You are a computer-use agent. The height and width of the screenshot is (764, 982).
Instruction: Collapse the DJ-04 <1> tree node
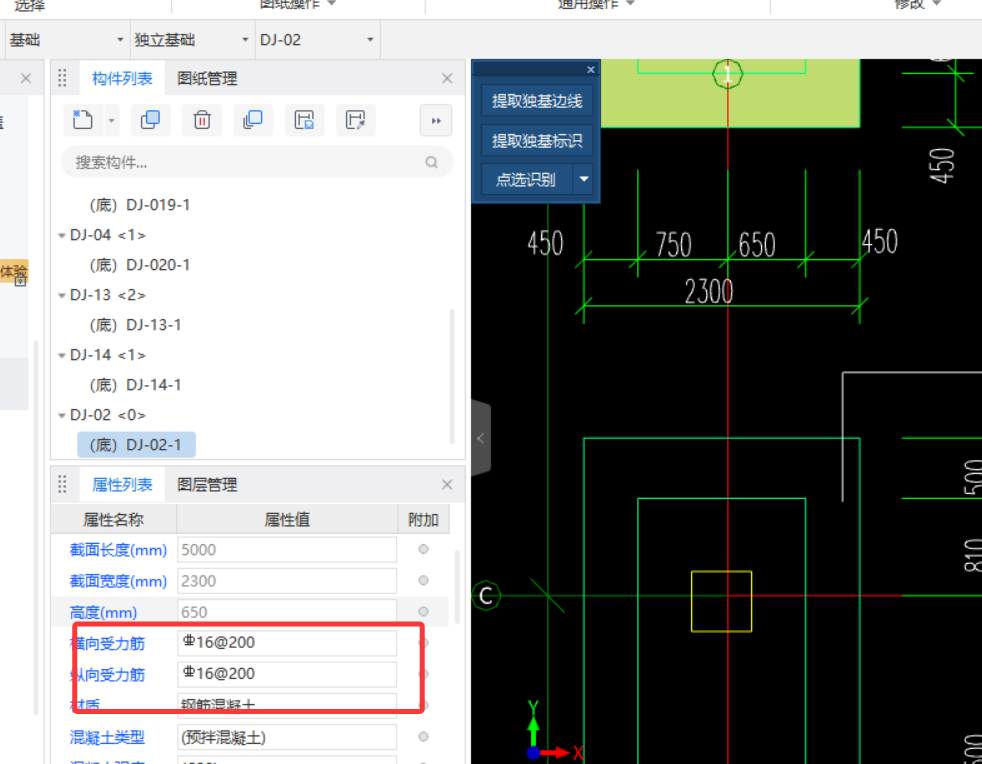pos(61,235)
